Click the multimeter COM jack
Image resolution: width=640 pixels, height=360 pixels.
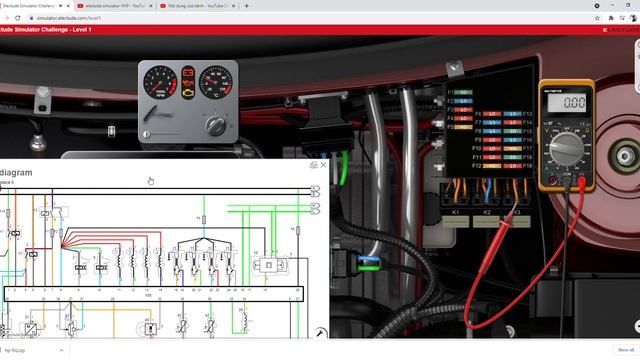pos(567,180)
